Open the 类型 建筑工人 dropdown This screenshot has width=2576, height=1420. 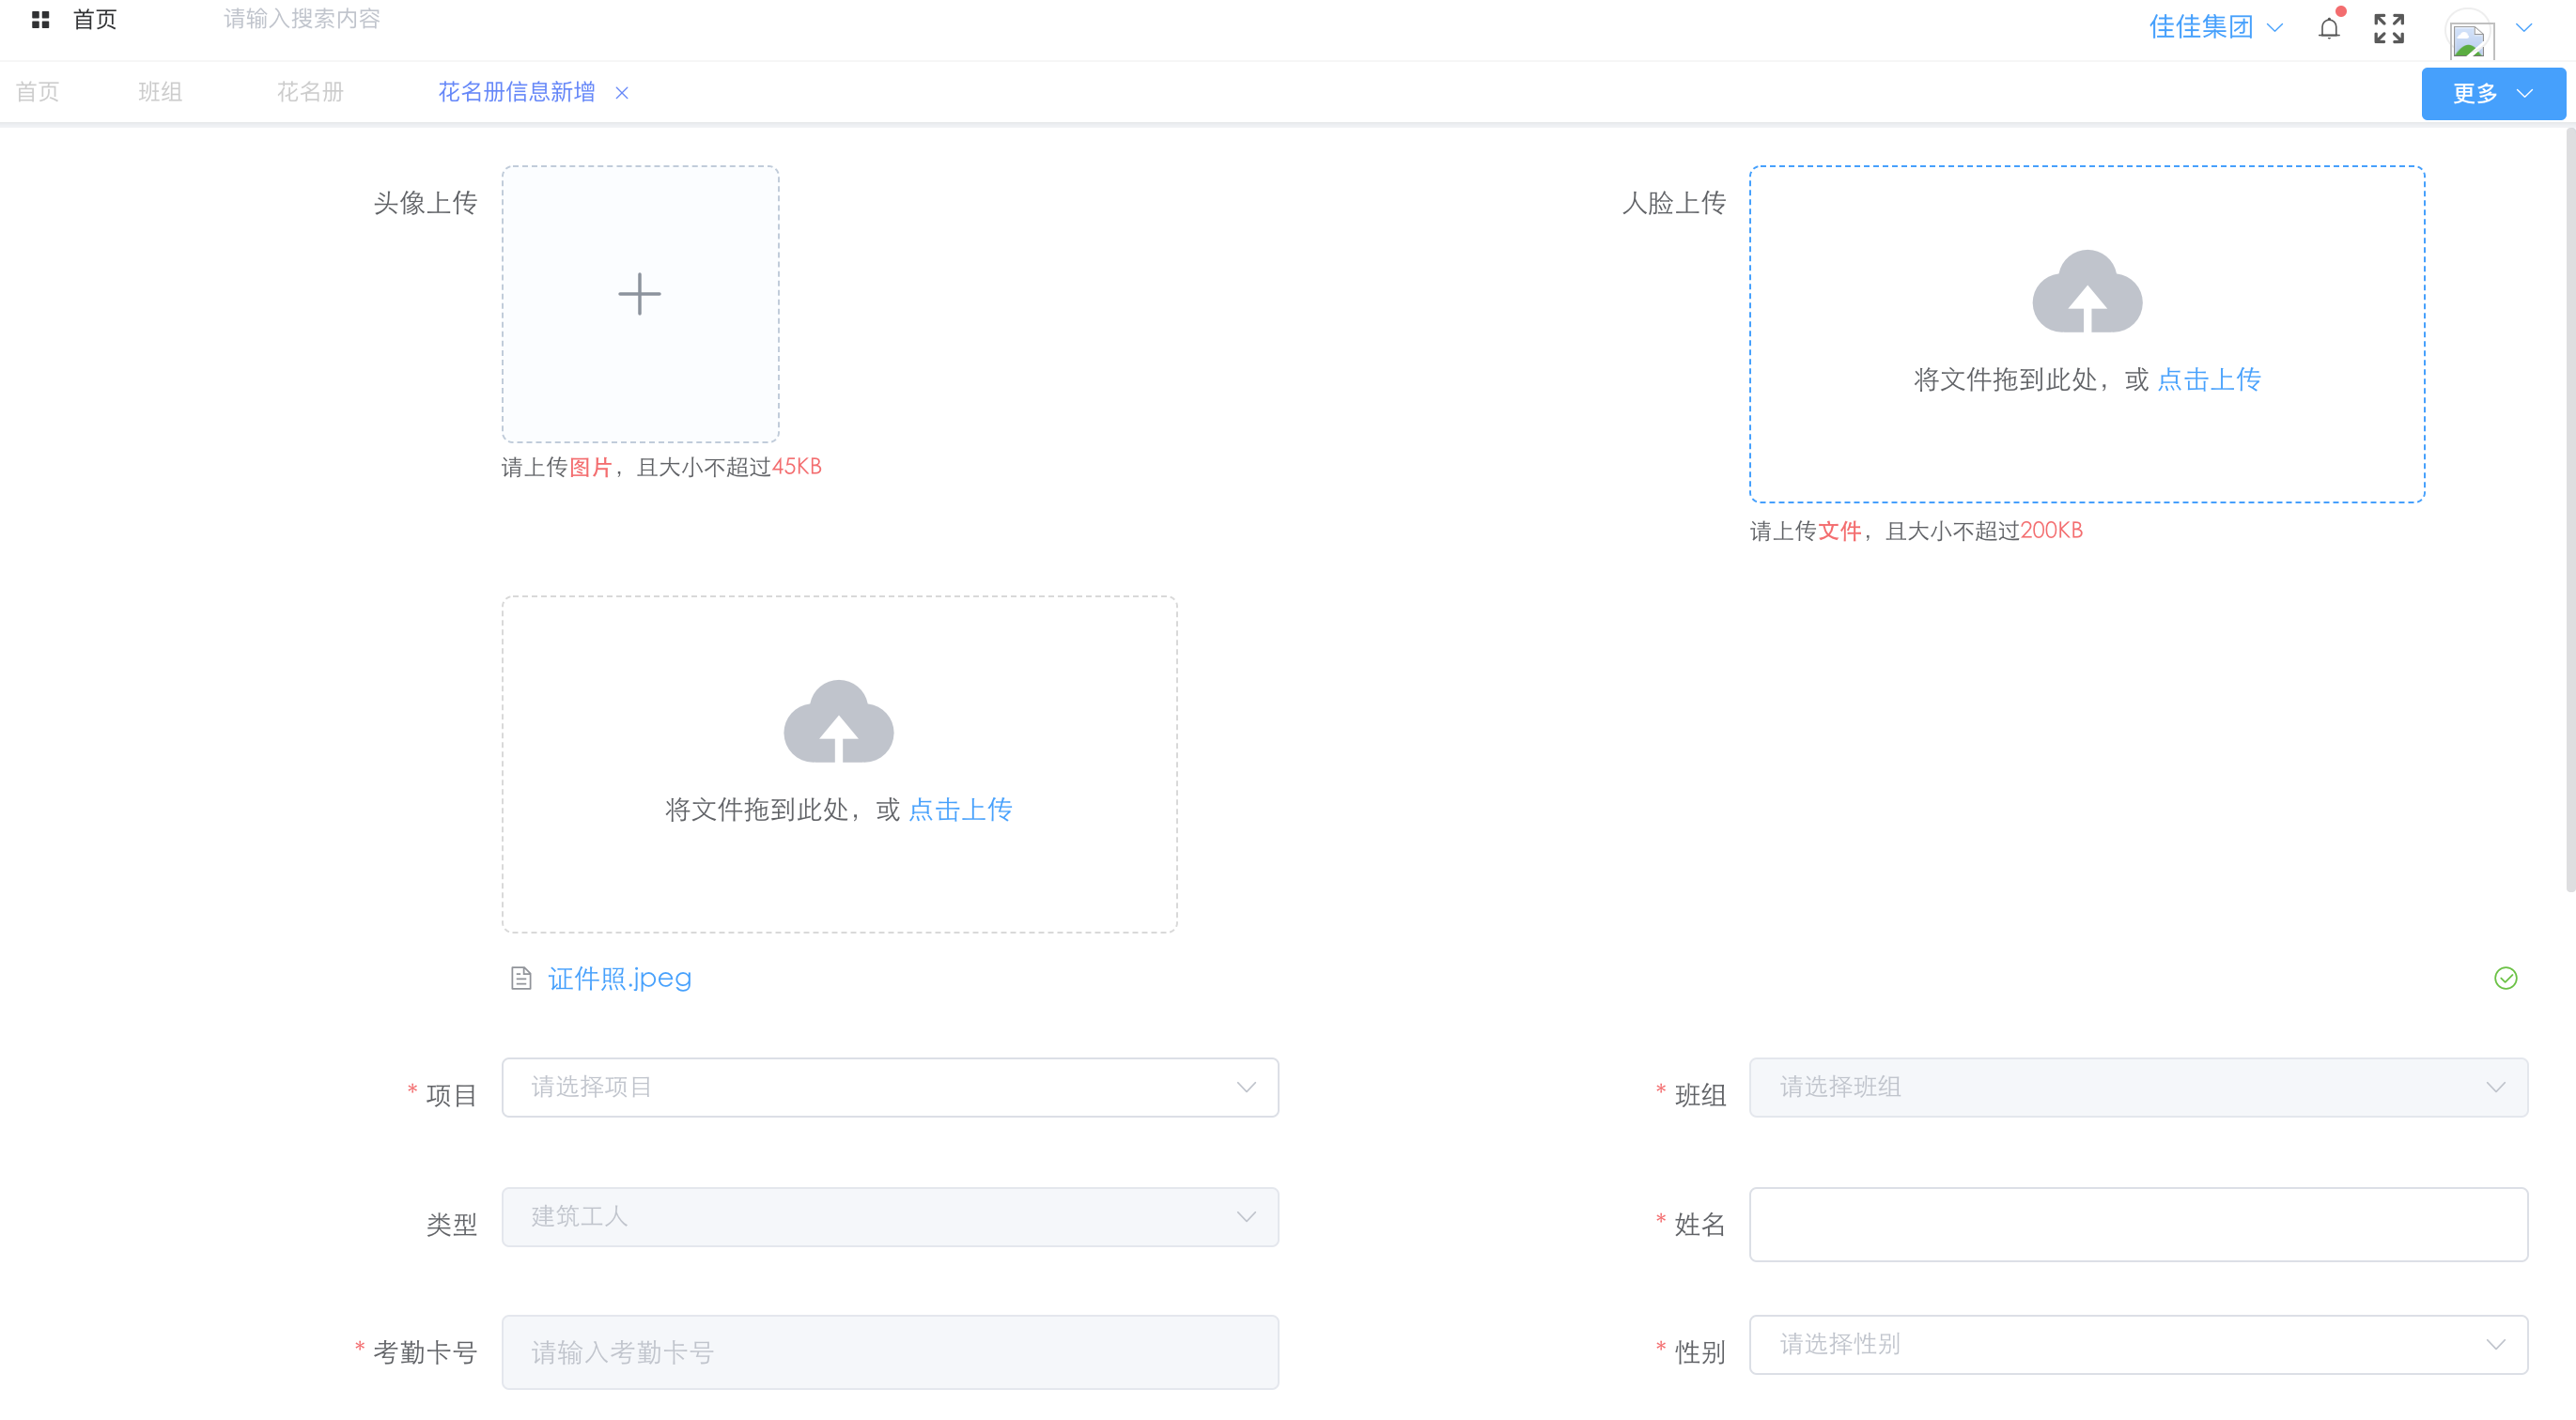coord(890,1217)
